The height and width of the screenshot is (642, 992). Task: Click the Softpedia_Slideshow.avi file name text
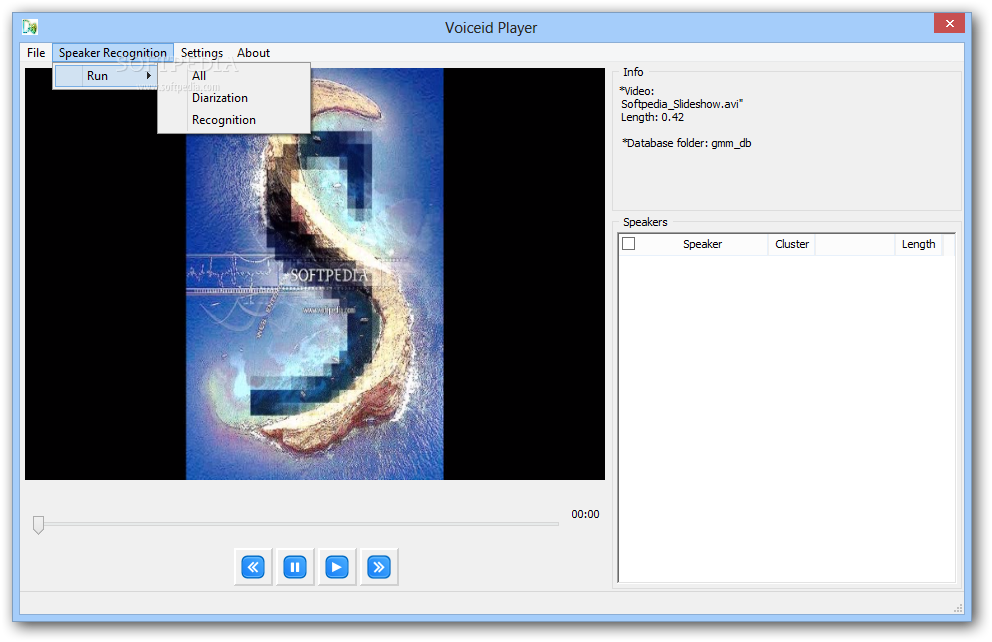coord(682,104)
